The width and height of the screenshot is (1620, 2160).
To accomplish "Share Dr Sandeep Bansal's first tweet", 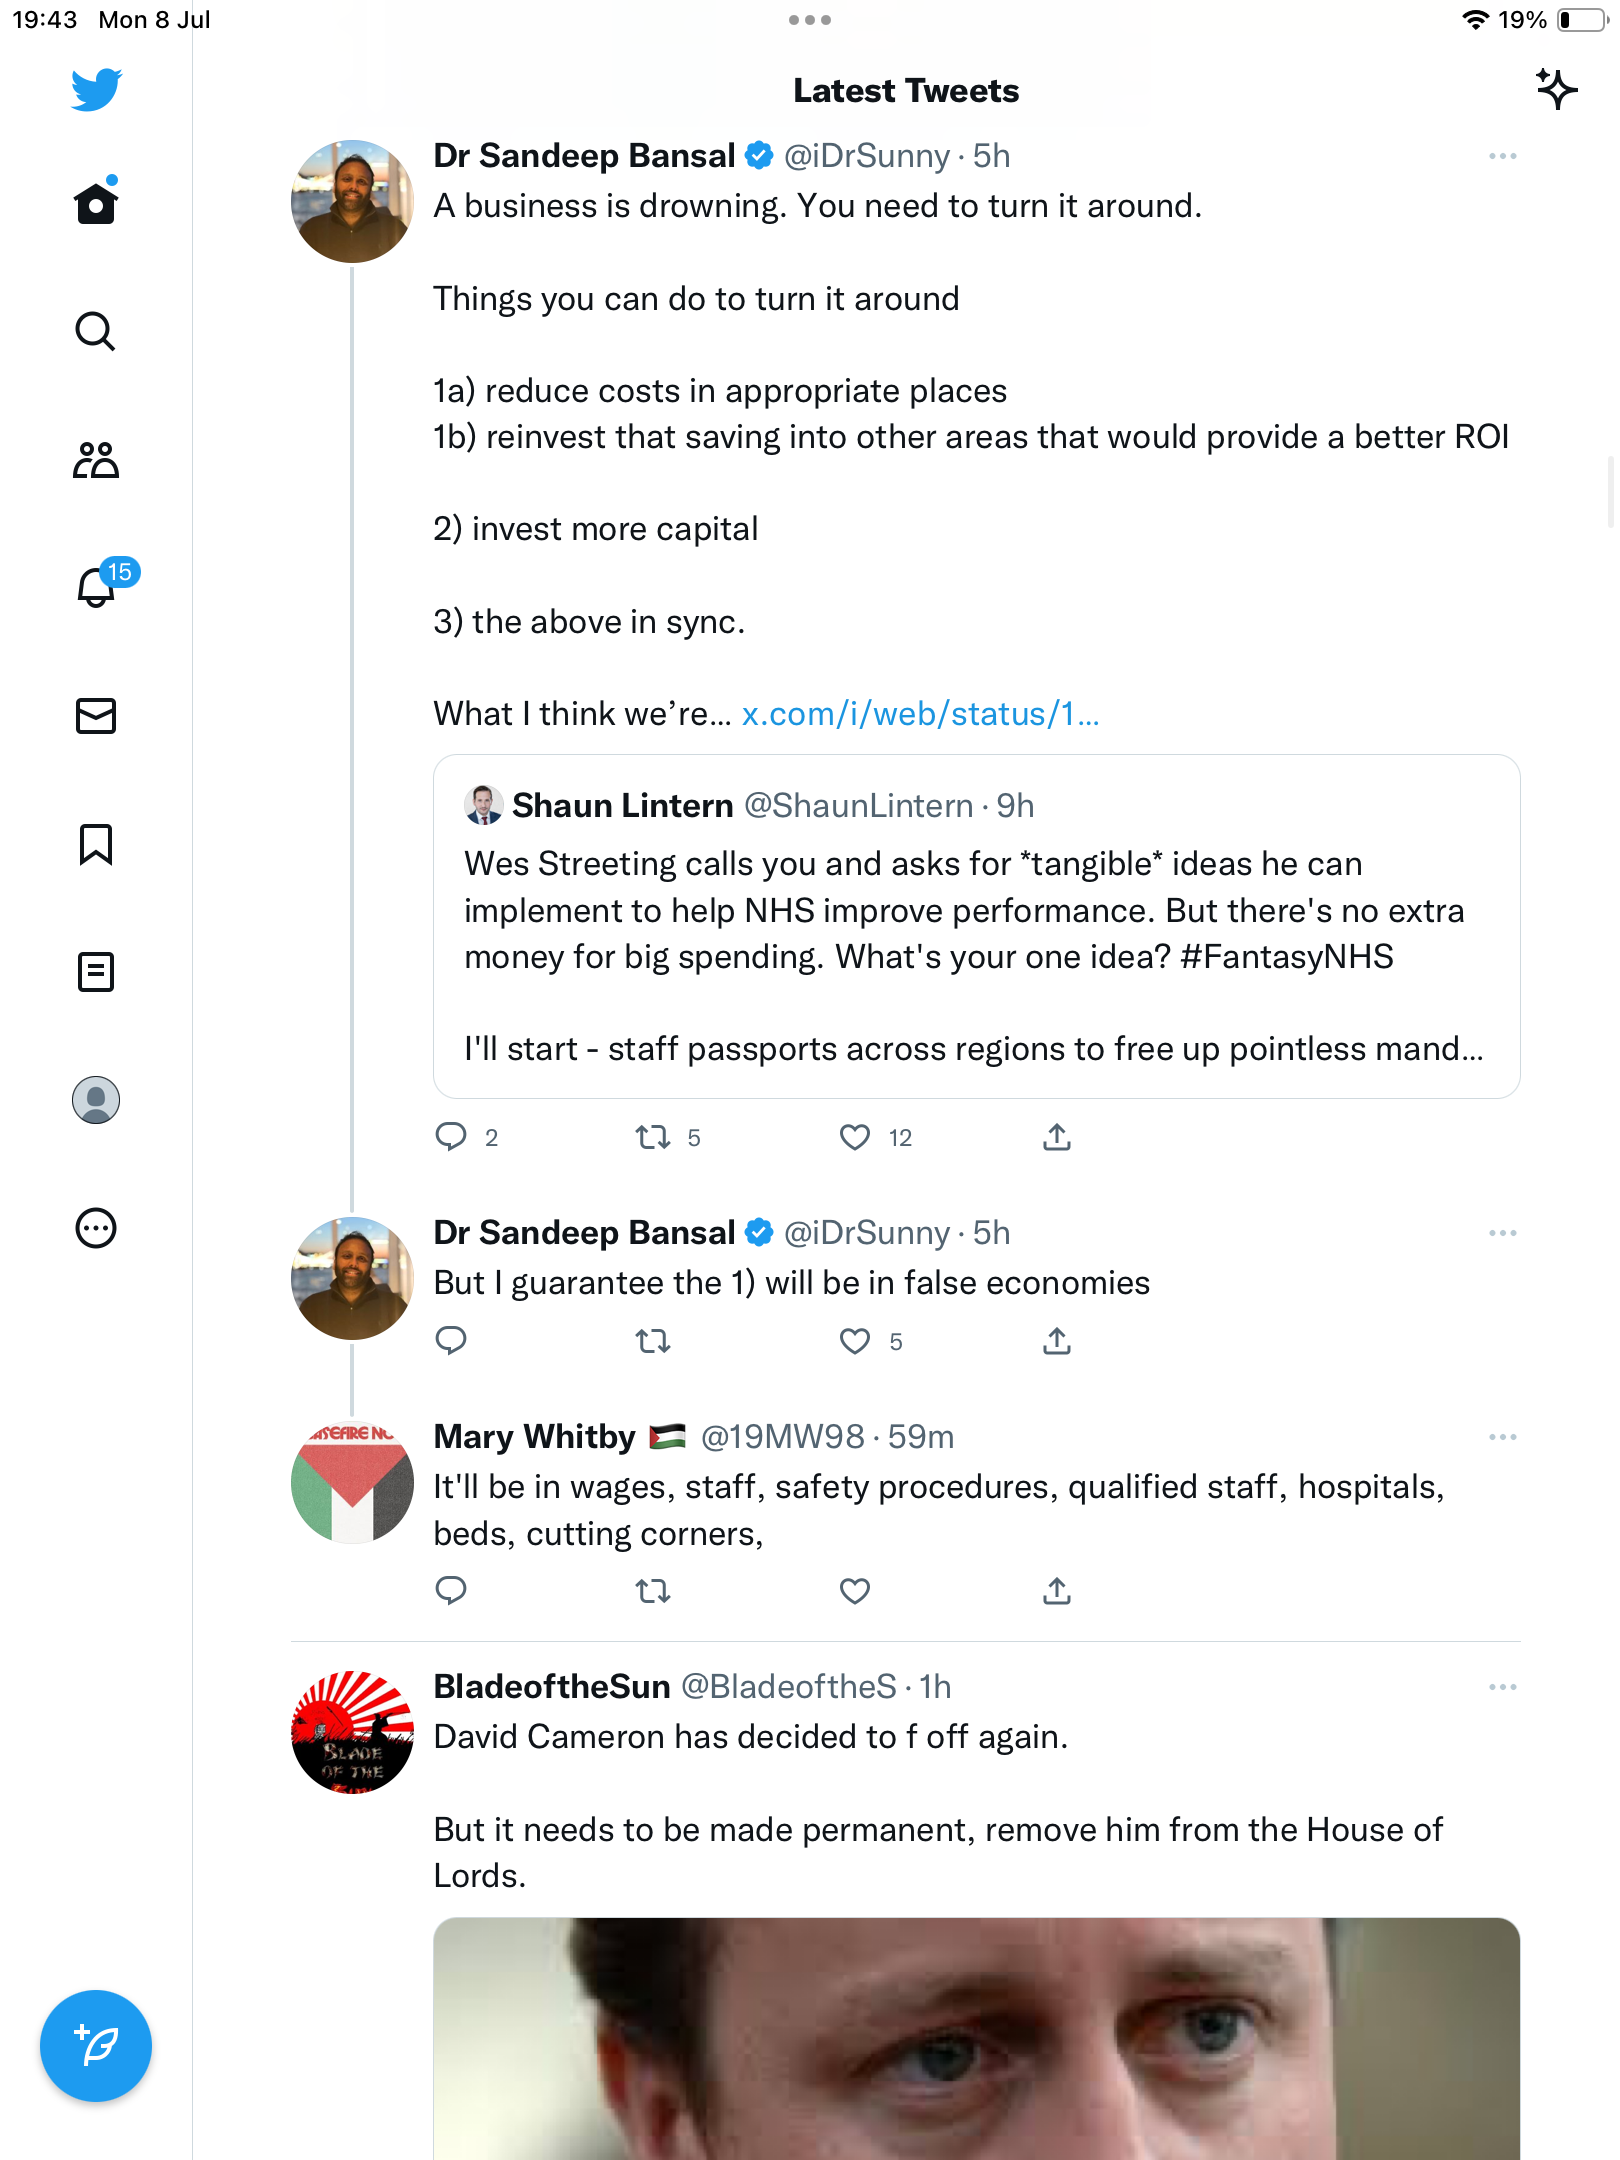I will point(1057,1137).
